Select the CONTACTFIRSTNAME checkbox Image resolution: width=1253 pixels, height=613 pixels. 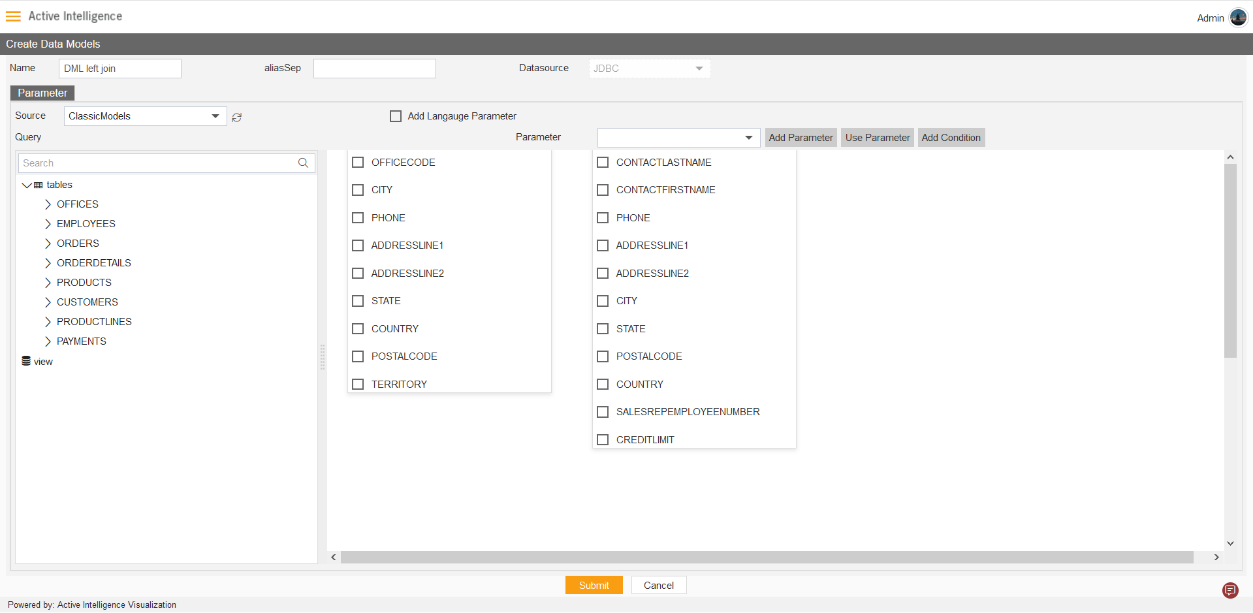603,190
